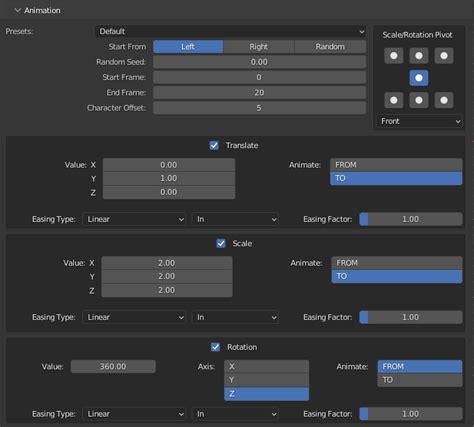The width and height of the screenshot is (474, 427).
Task: Select Random in Start From
Action: tap(330, 47)
